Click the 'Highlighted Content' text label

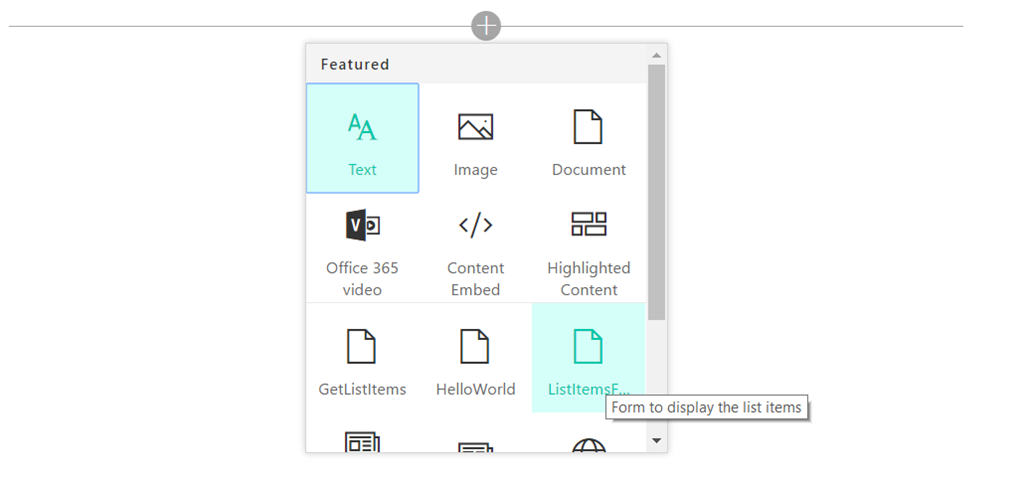588,279
